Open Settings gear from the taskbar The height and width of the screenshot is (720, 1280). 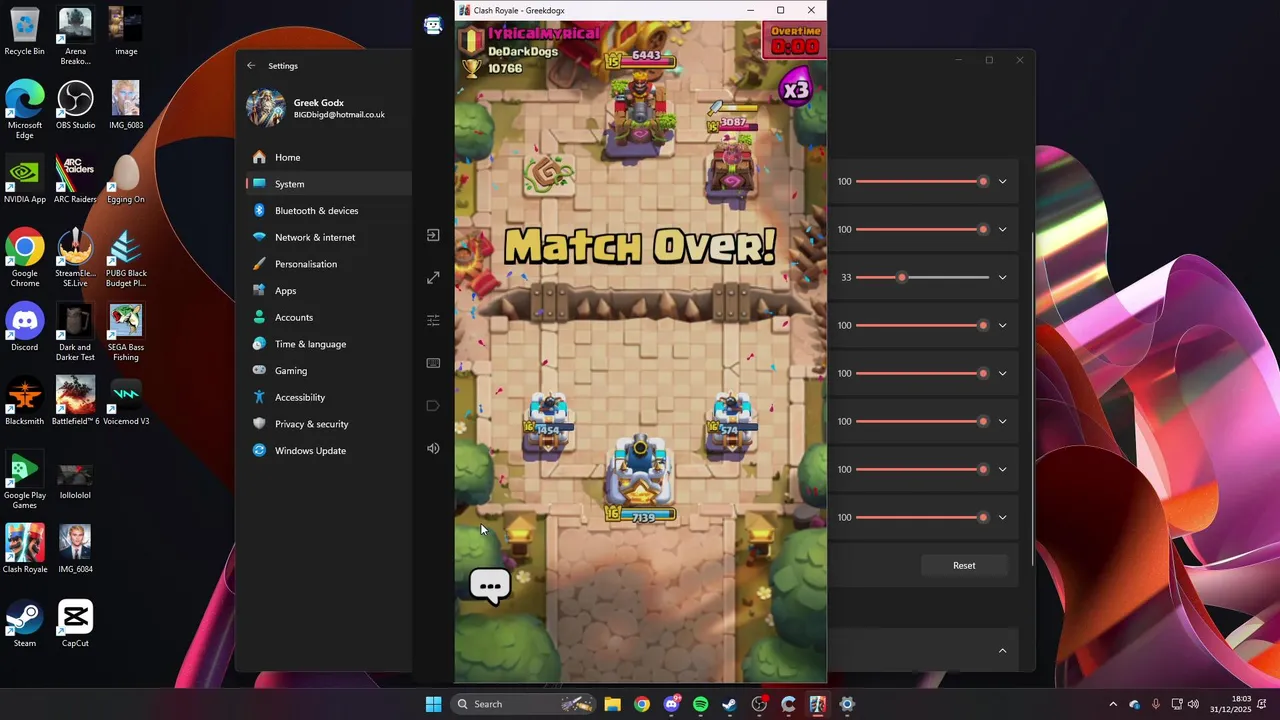pos(847,704)
